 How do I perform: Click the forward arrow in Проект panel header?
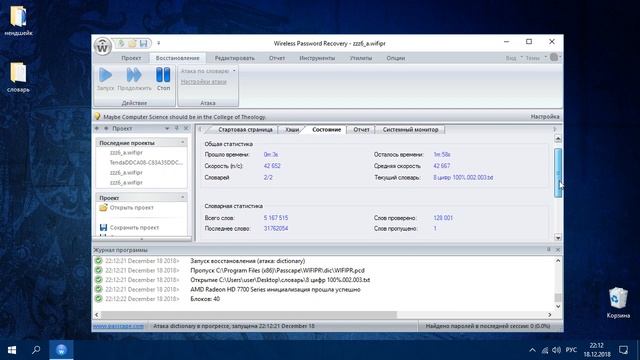[106, 128]
